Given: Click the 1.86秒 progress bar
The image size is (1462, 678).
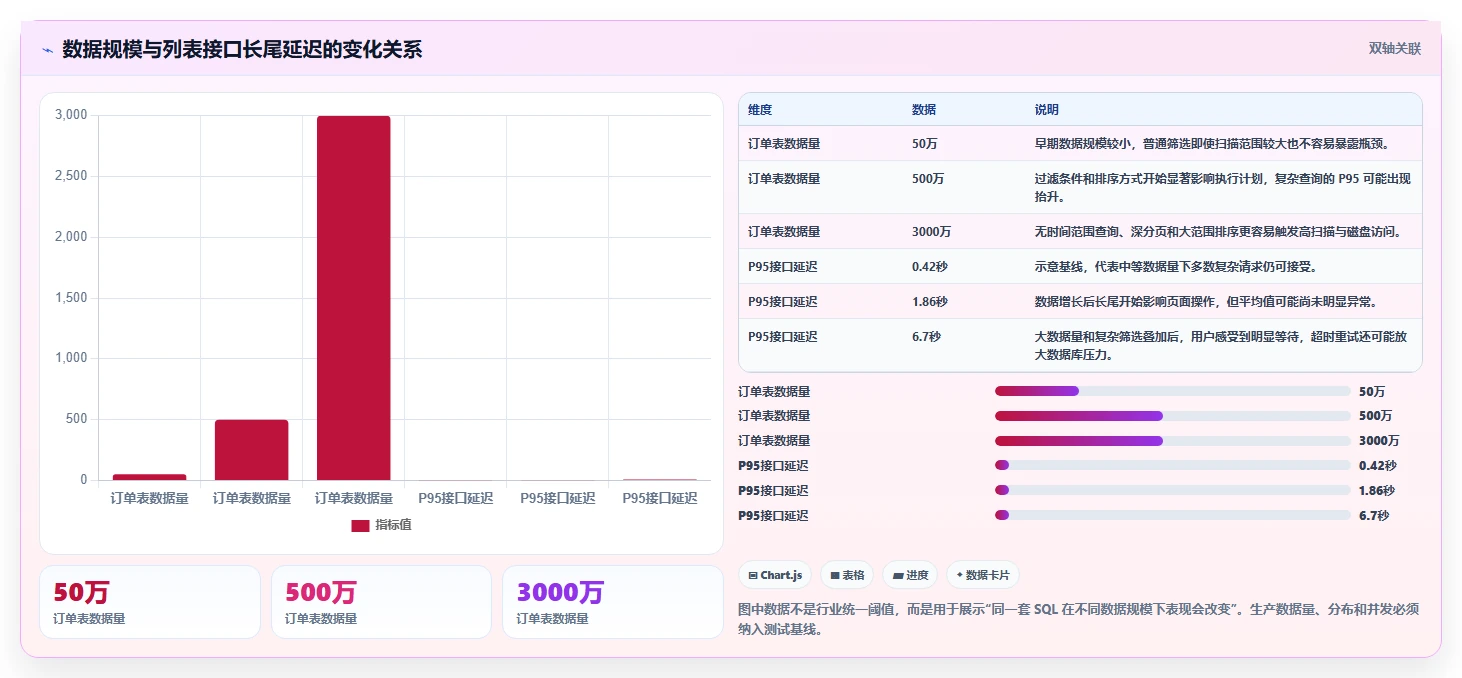Looking at the screenshot, I should point(1172,490).
